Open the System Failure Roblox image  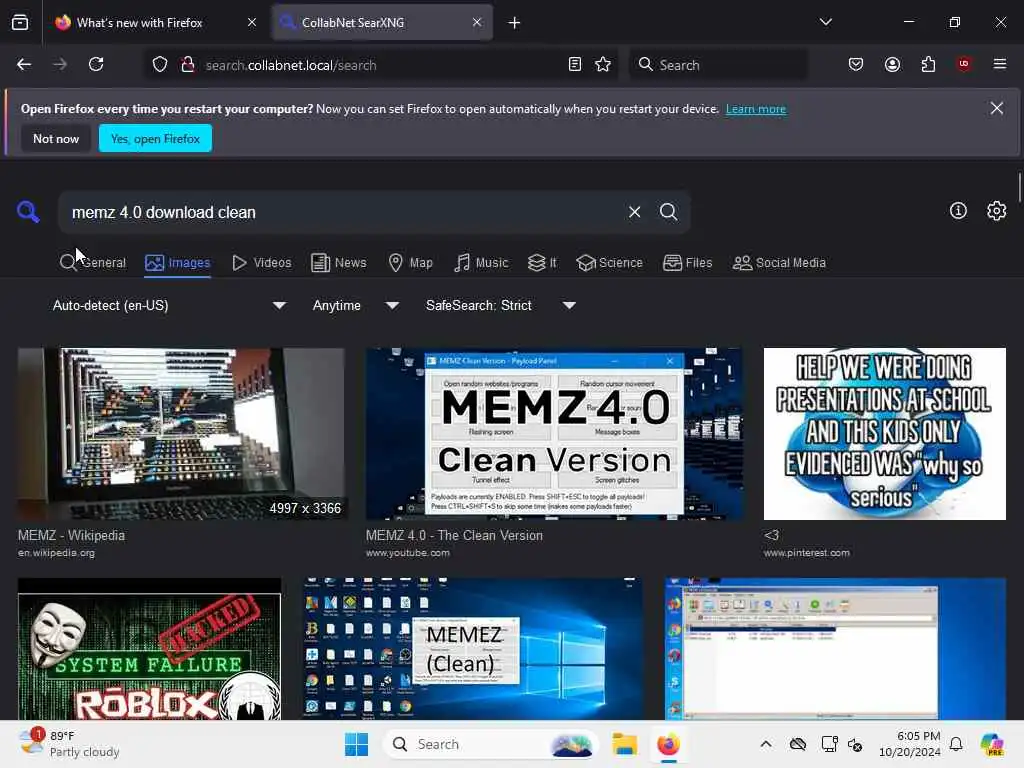[x=150, y=649]
